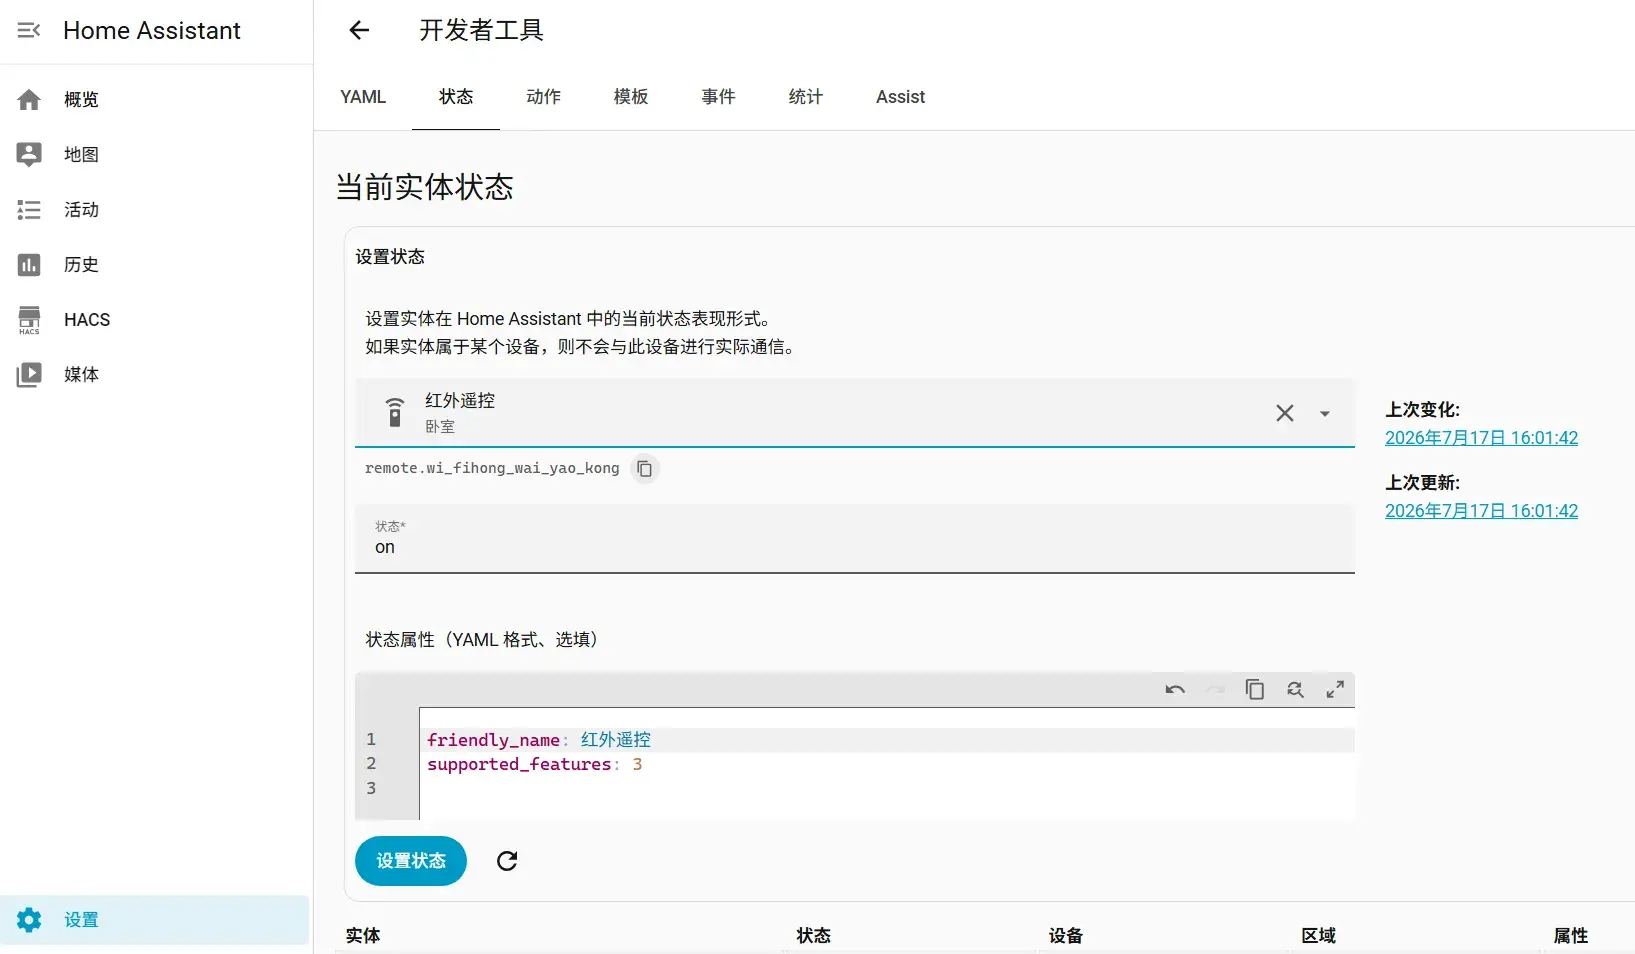Copy the remote.wi_fihong_wai_yao_kong entity ID
1635x954 pixels.
(x=645, y=468)
